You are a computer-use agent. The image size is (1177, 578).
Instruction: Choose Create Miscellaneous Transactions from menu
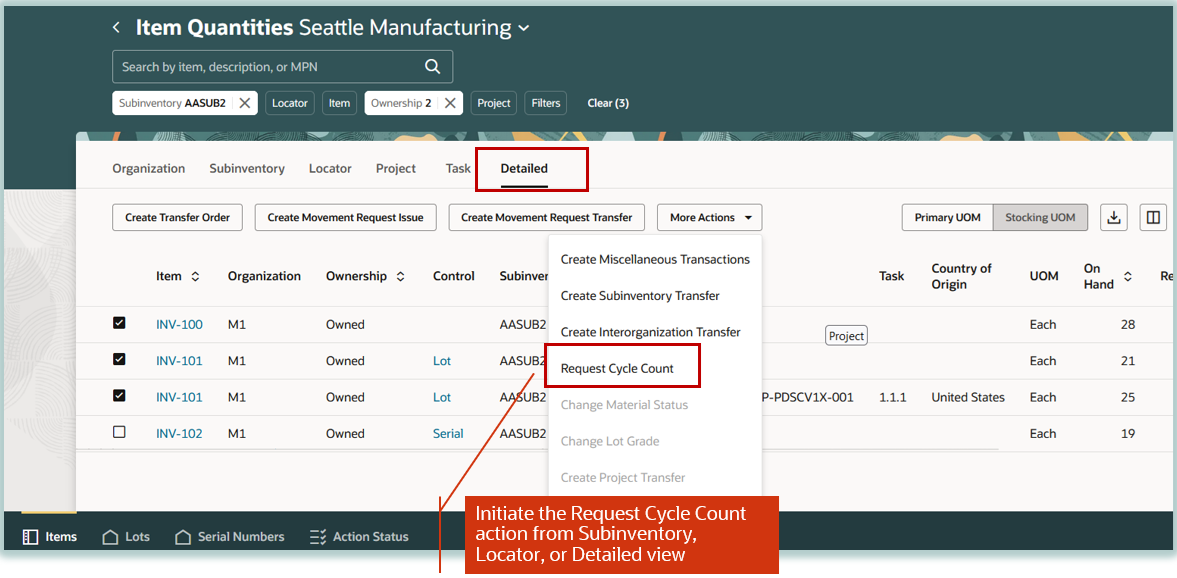(655, 260)
